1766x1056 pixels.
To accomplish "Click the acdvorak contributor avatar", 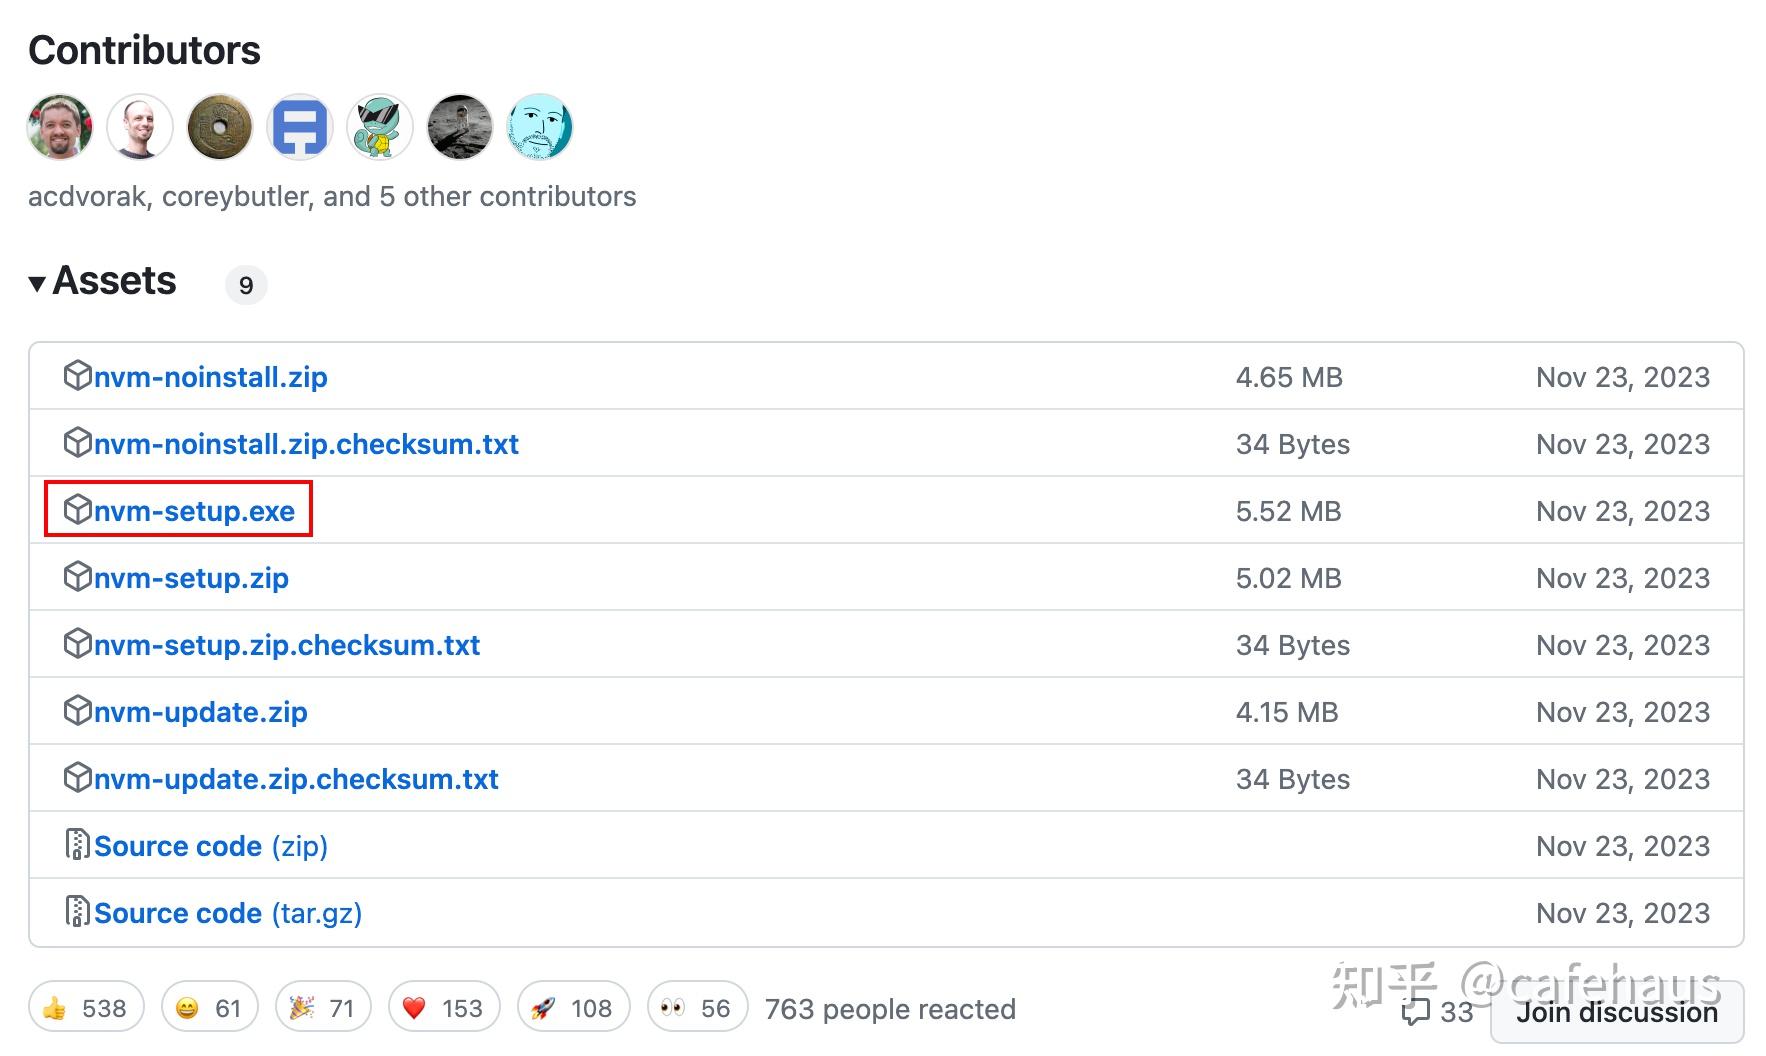I will coord(58,127).
